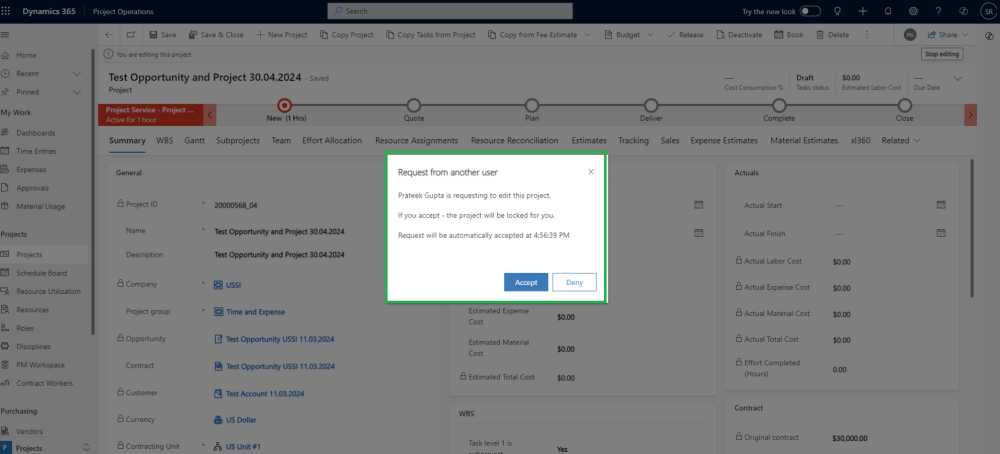Image resolution: width=1000 pixels, height=454 pixels.
Task: Open the Estimates tab
Action: coord(589,140)
